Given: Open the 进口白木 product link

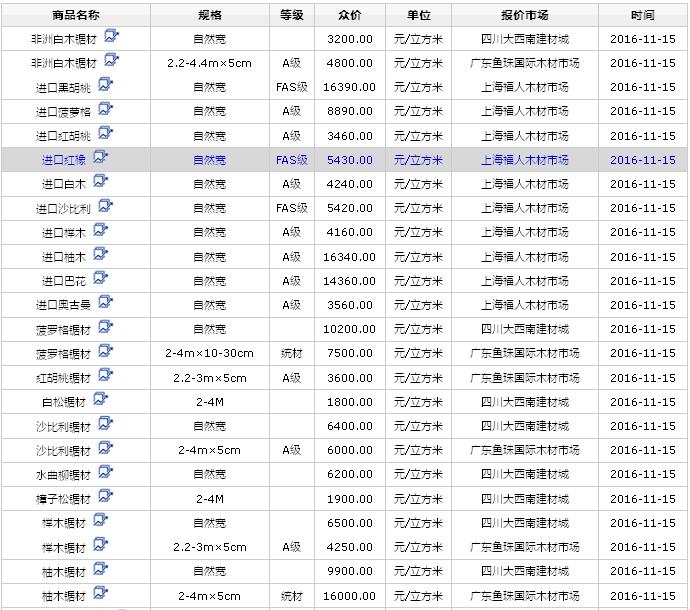Looking at the screenshot, I should pyautogui.click(x=65, y=184).
